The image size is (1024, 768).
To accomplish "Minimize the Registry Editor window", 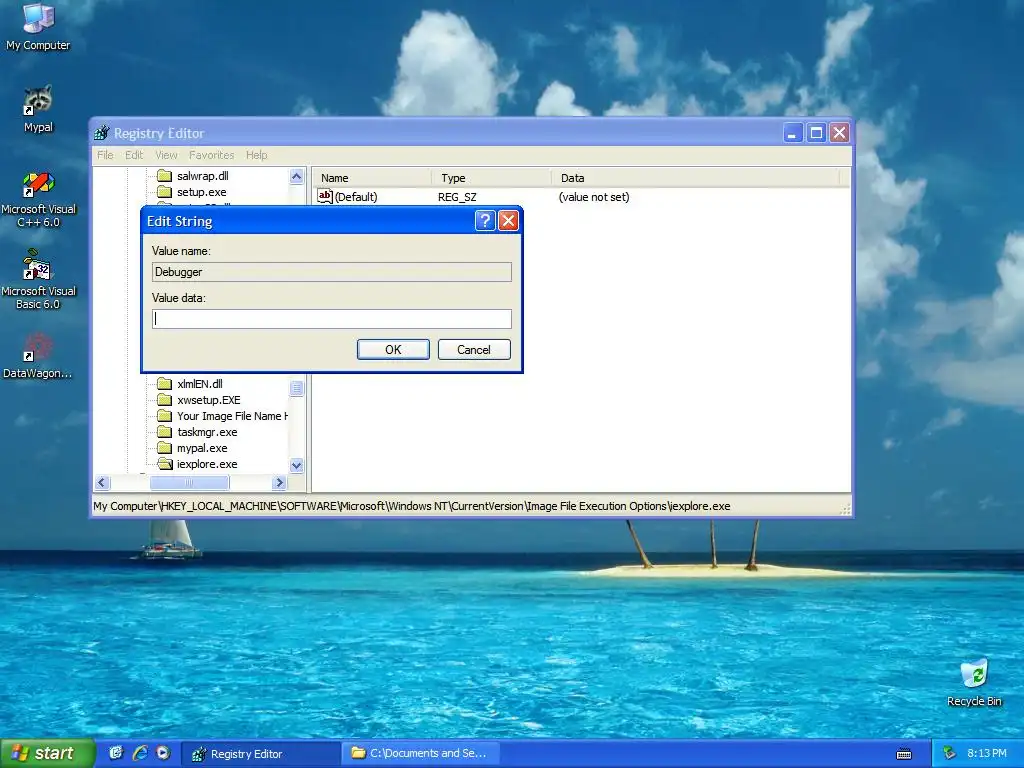I will (x=792, y=133).
